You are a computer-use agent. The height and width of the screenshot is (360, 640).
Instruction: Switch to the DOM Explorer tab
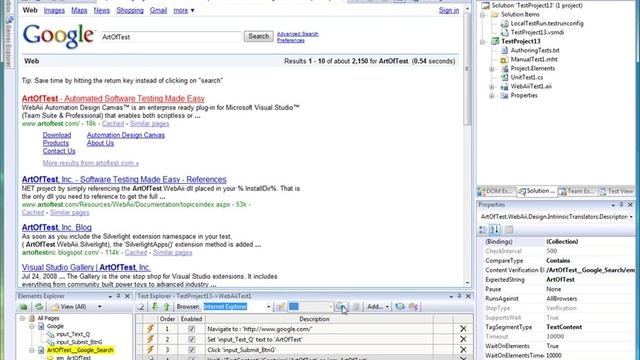[x=497, y=191]
